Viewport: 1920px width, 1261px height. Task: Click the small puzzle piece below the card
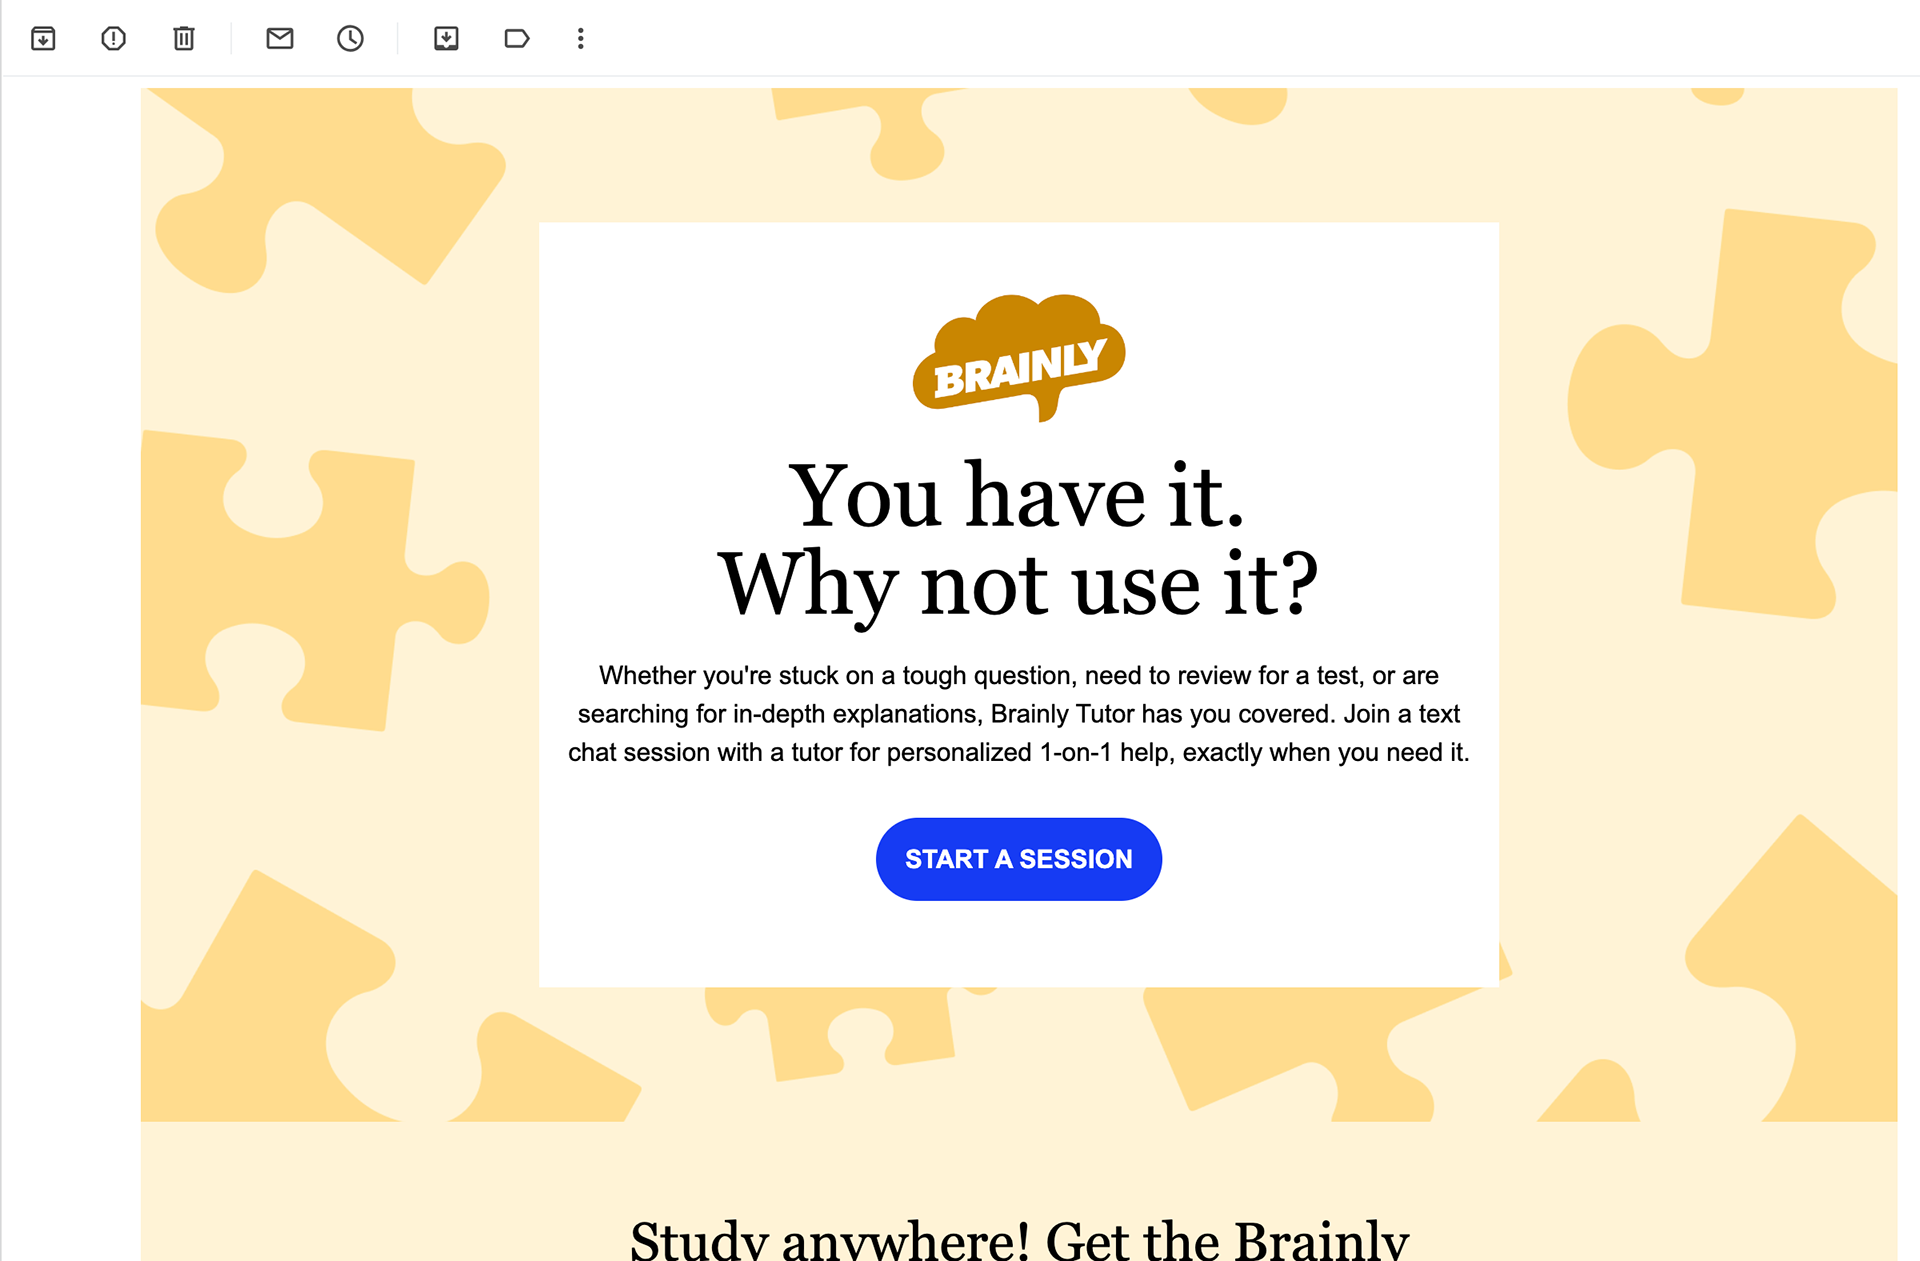(830, 1030)
